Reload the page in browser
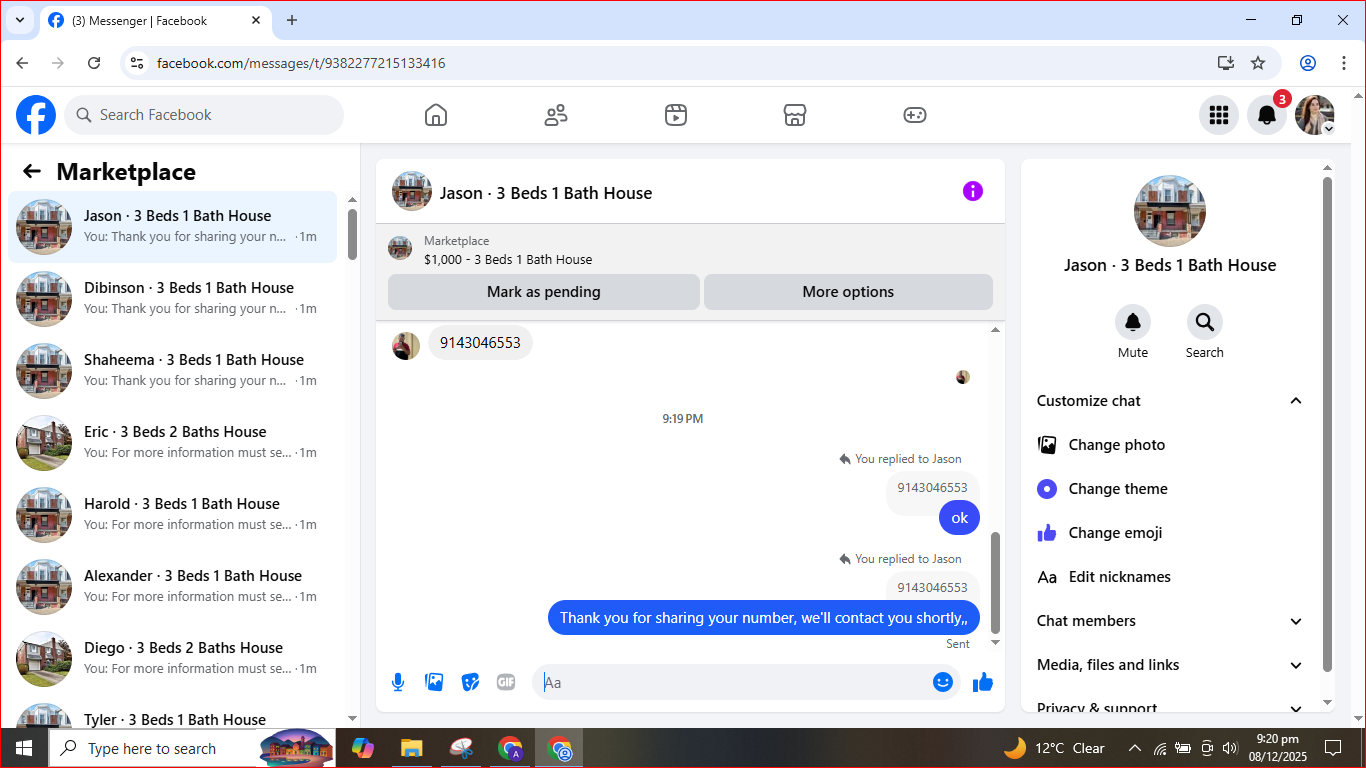The width and height of the screenshot is (1366, 768). (94, 63)
